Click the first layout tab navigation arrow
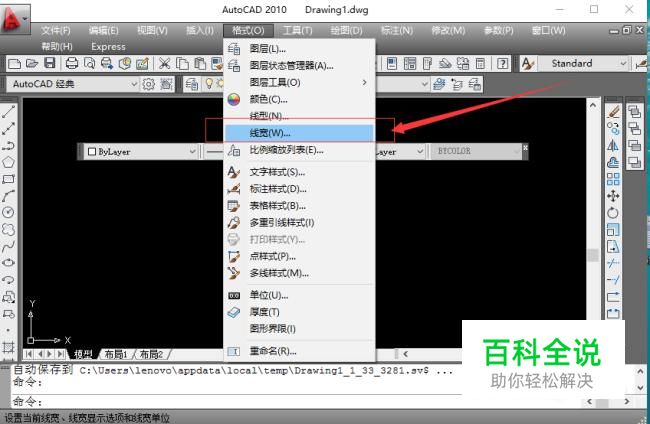The image size is (650, 424). [x=29, y=354]
